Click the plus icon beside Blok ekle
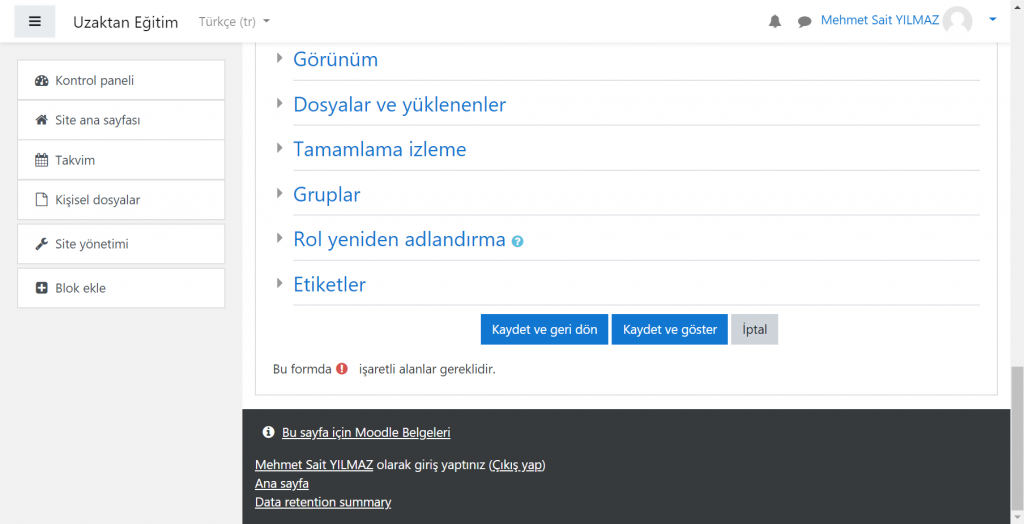This screenshot has width=1024, height=524. click(42, 288)
